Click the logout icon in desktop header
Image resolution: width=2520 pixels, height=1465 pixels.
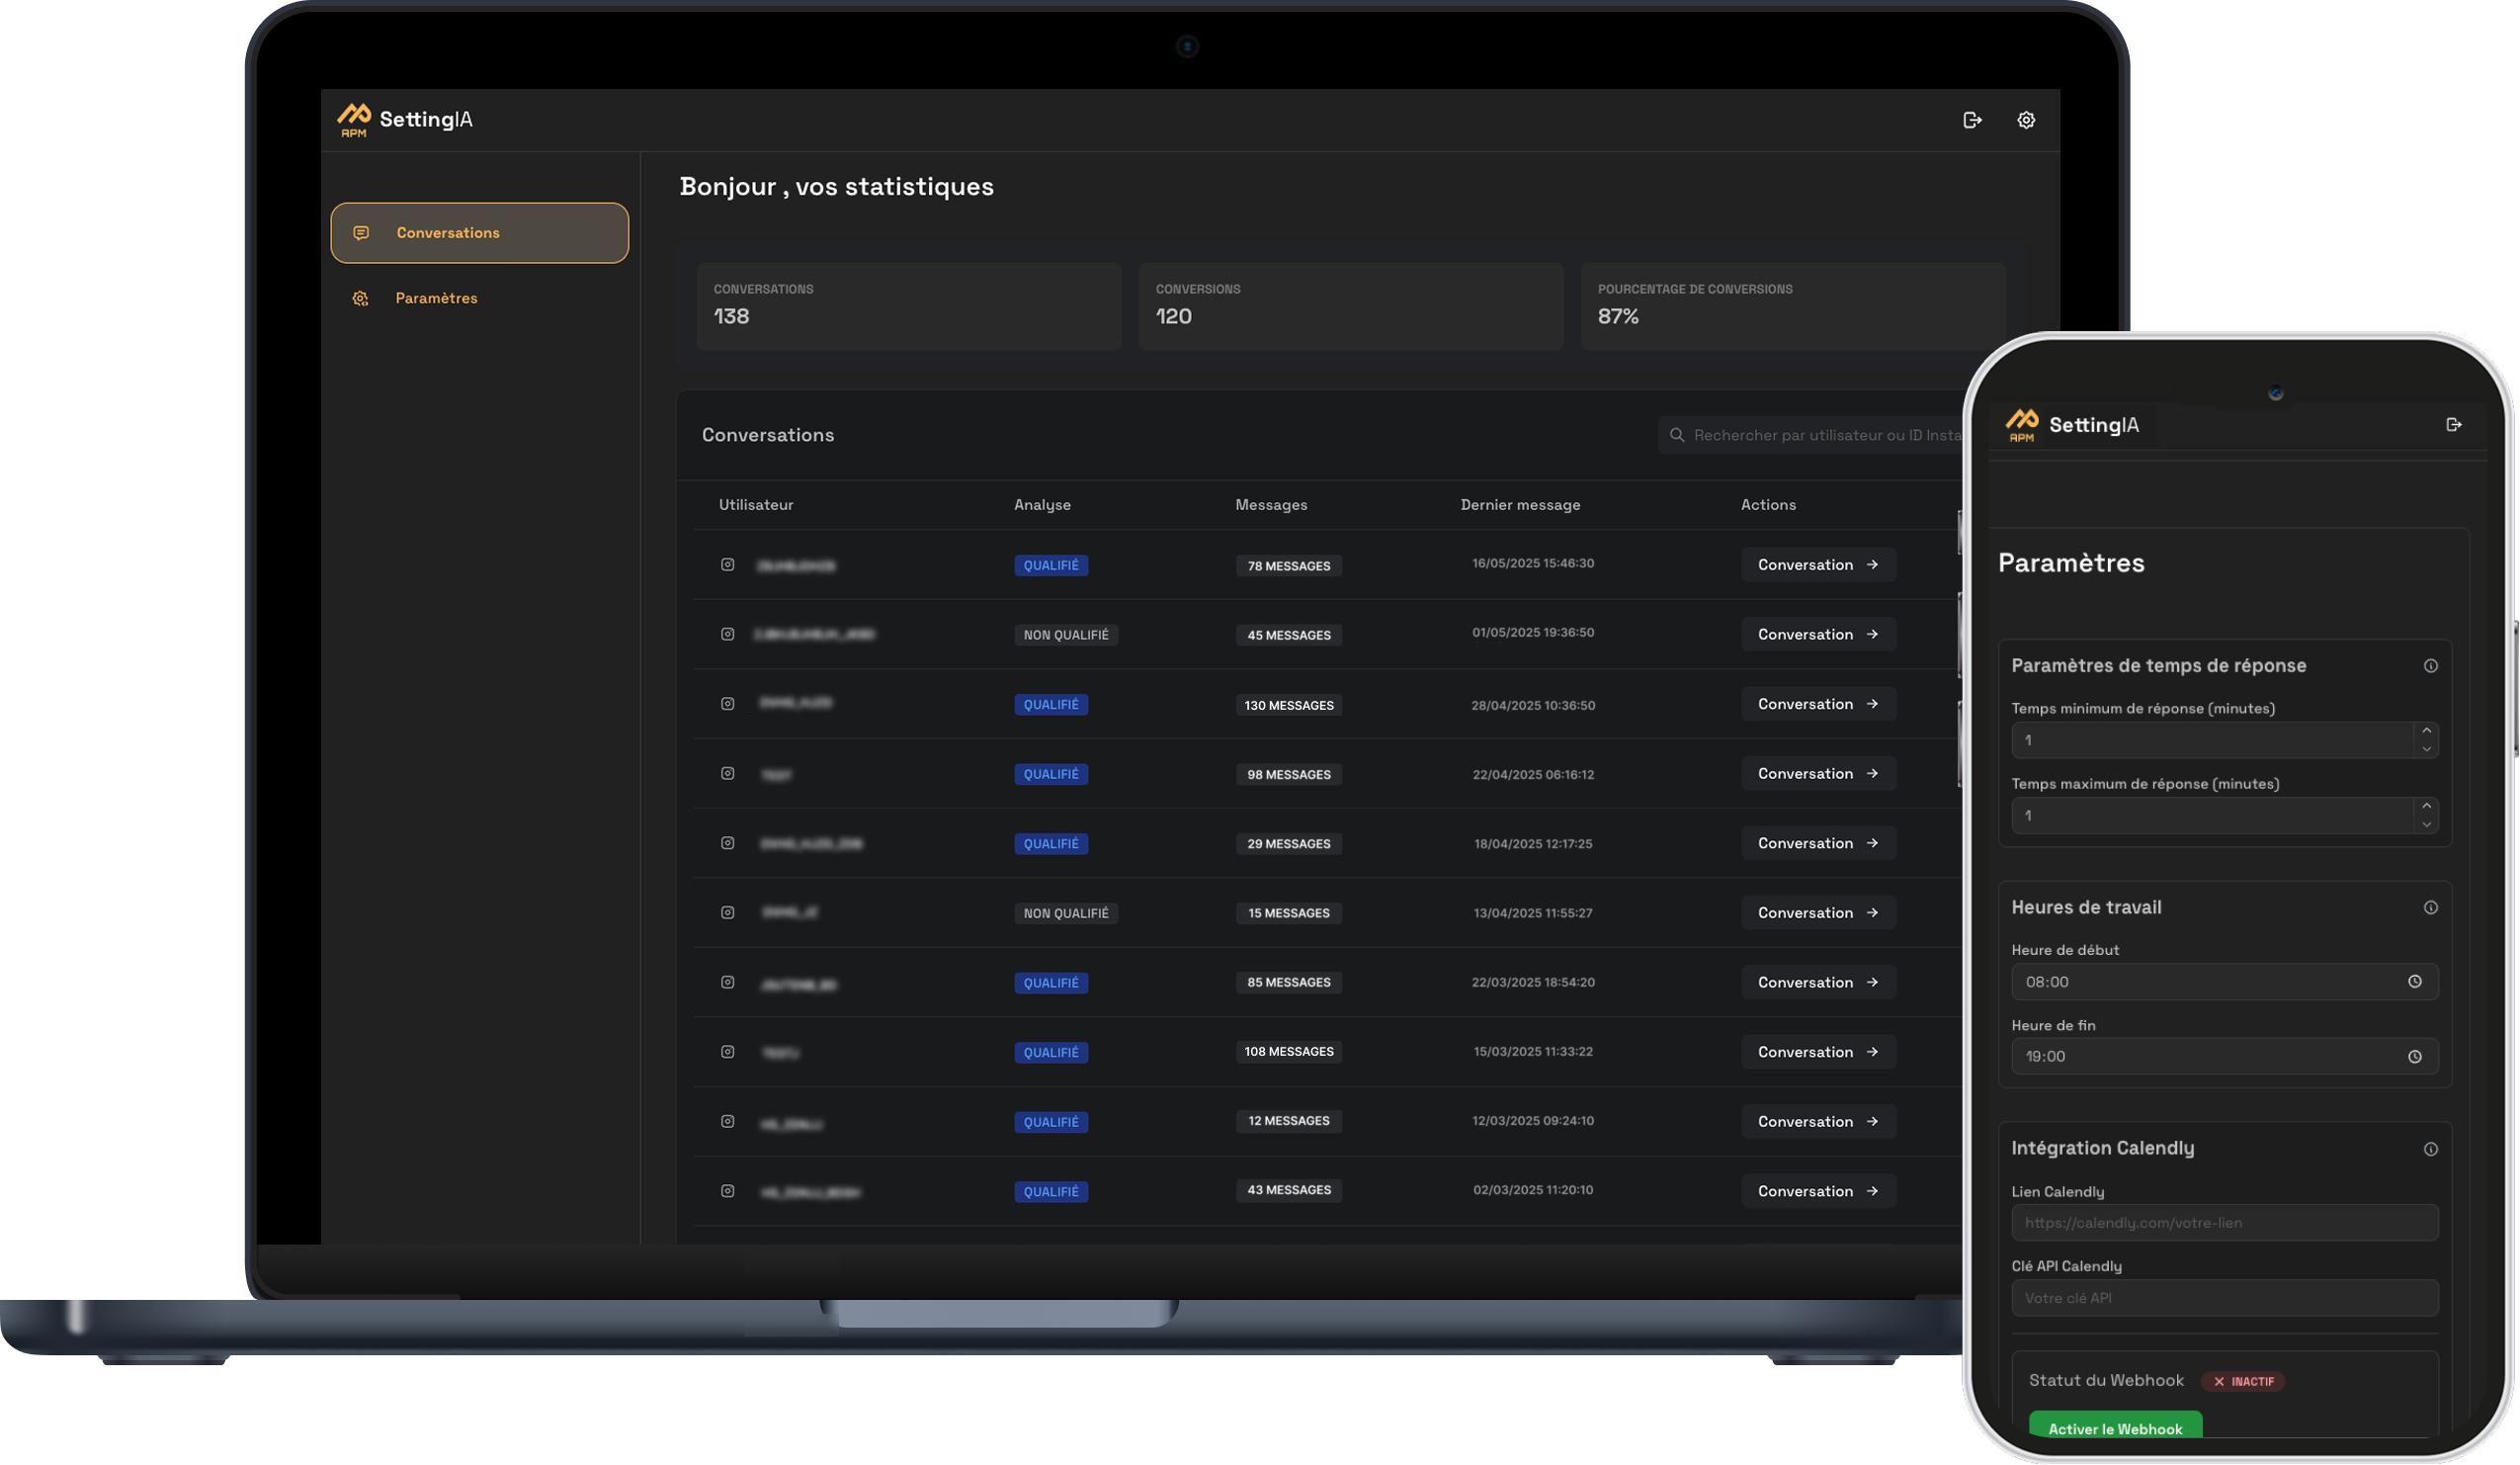(1972, 120)
